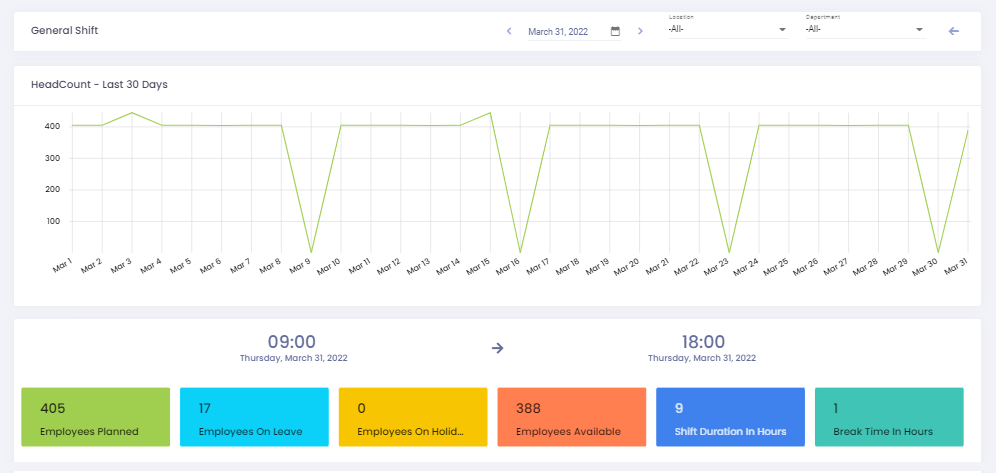Go to the previous date using left chevron
The width and height of the screenshot is (996, 473).
pos(509,31)
